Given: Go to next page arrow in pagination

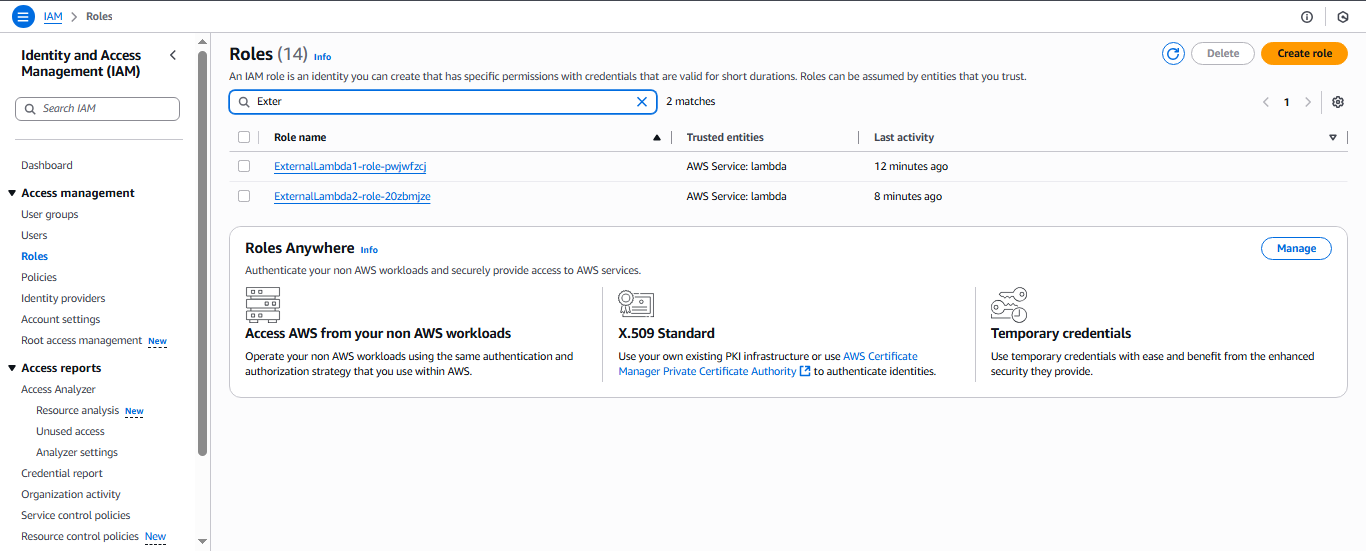Looking at the screenshot, I should [x=1307, y=102].
